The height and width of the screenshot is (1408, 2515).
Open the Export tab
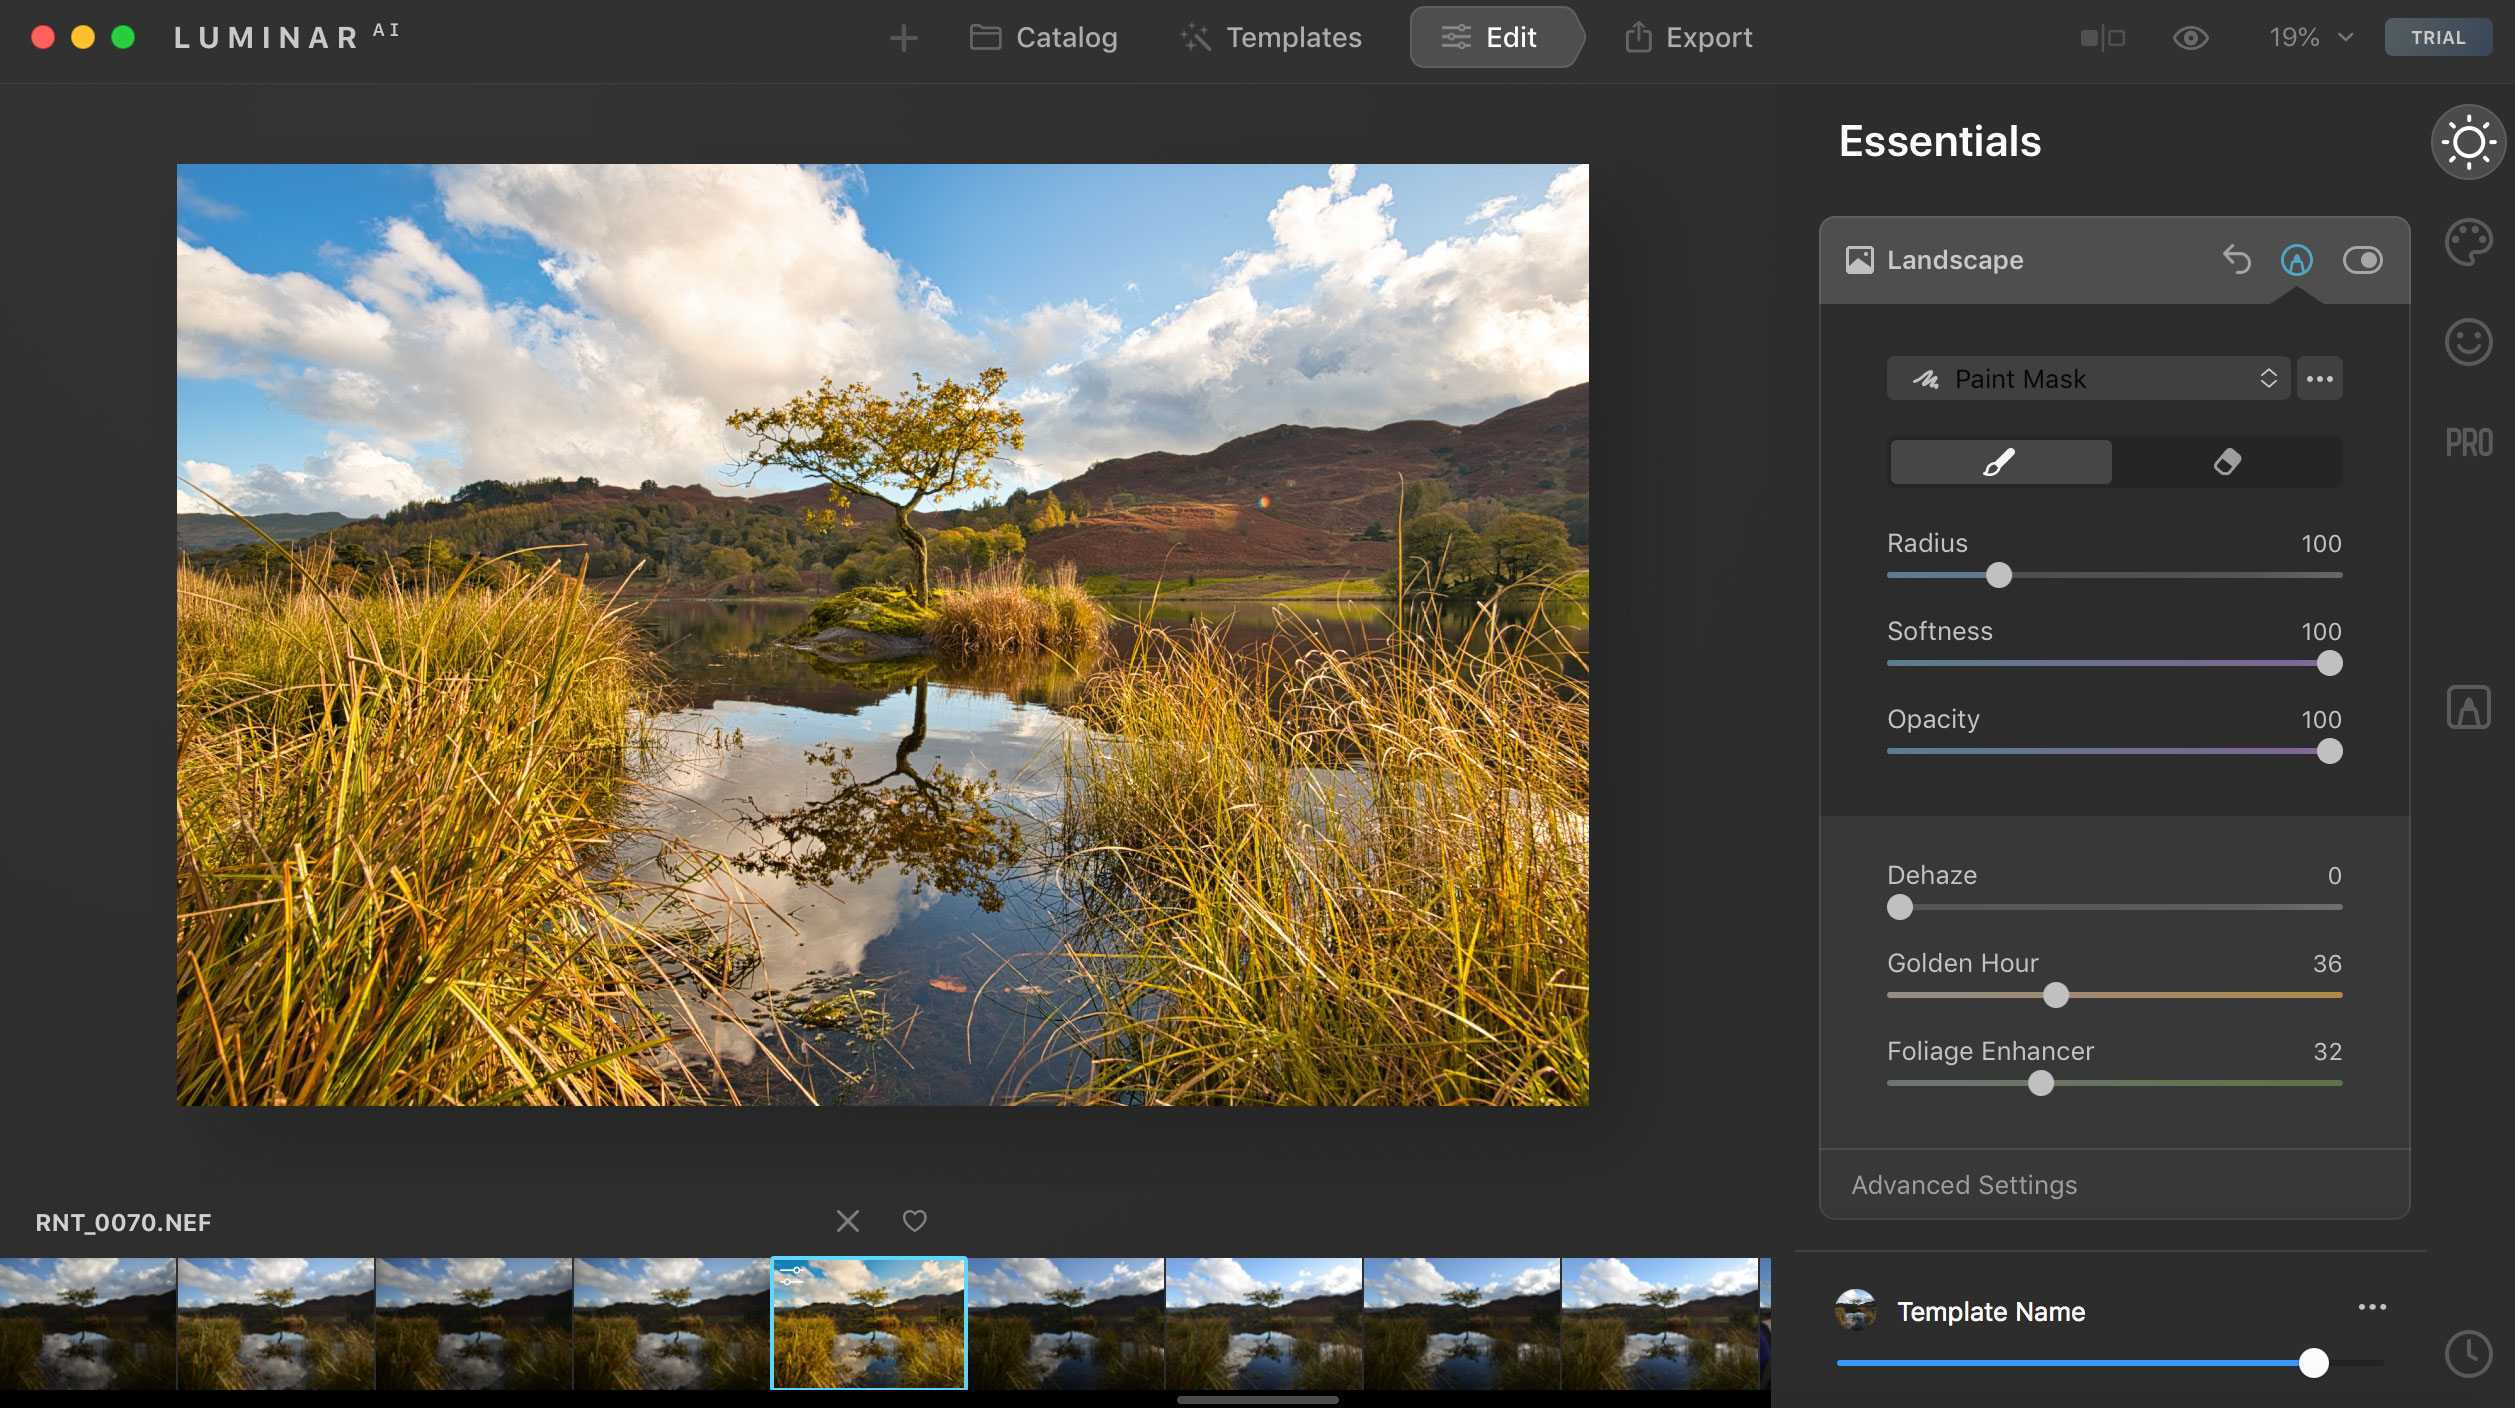[1688, 38]
